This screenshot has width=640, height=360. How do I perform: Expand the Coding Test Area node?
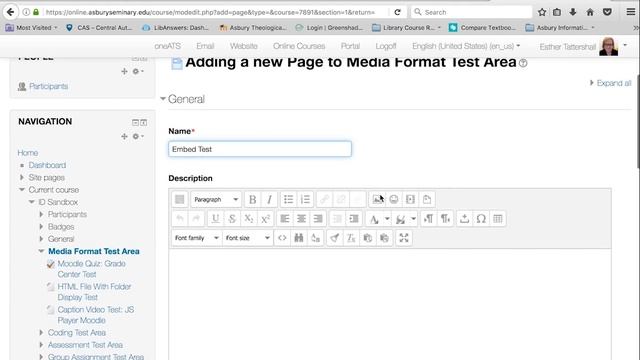(x=41, y=333)
